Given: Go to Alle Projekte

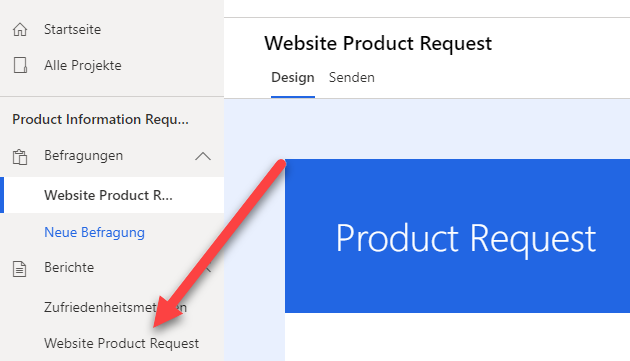Looking at the screenshot, I should pos(83,65).
